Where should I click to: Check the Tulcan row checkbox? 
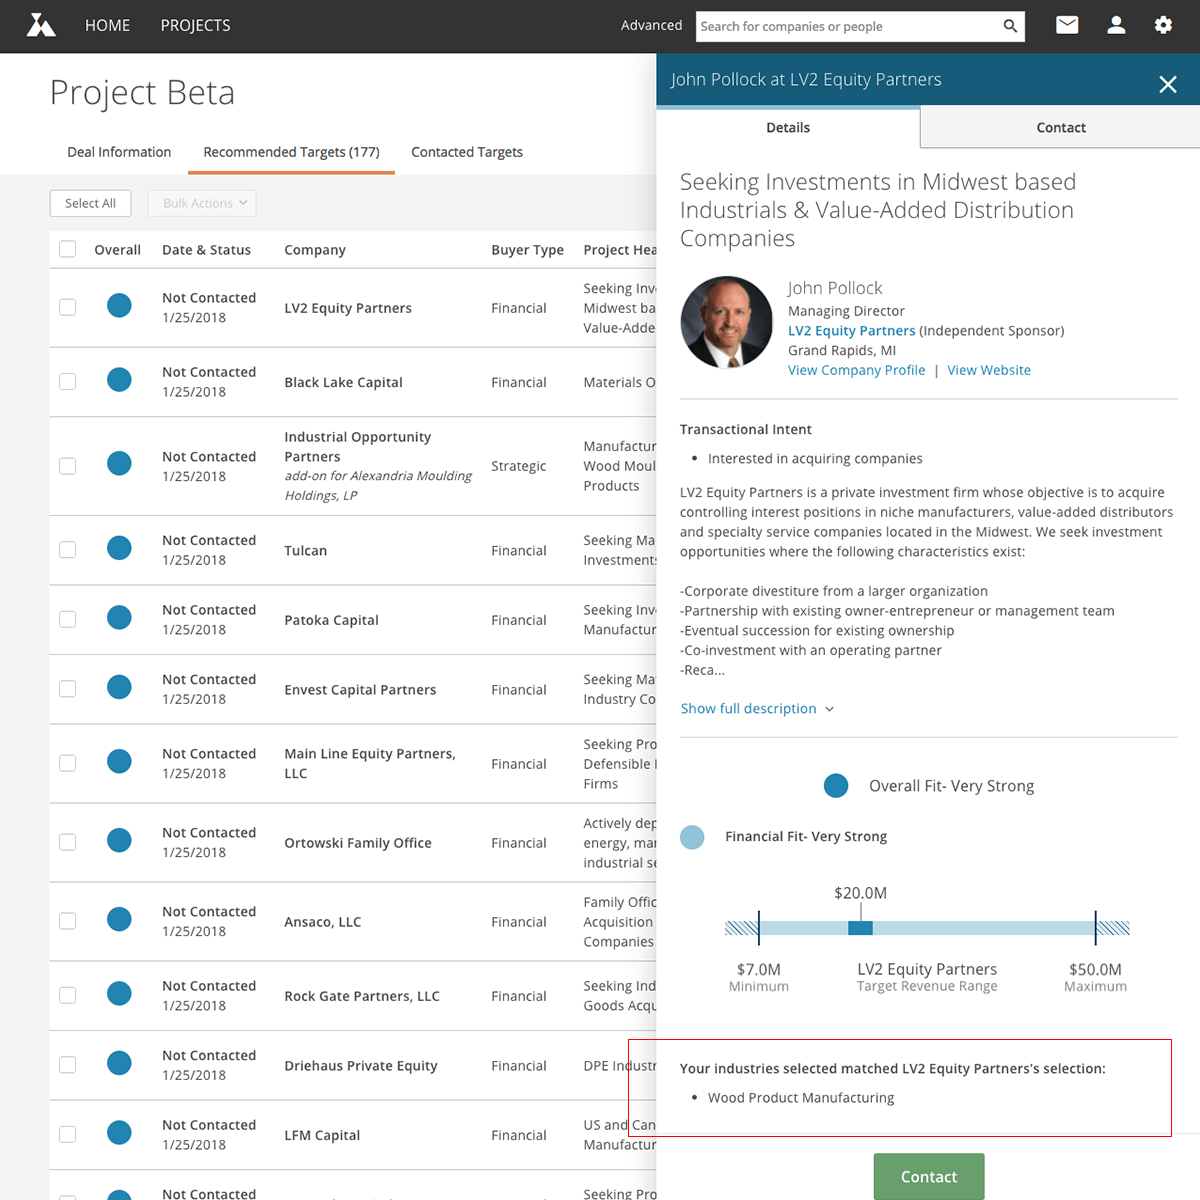[x=68, y=549]
